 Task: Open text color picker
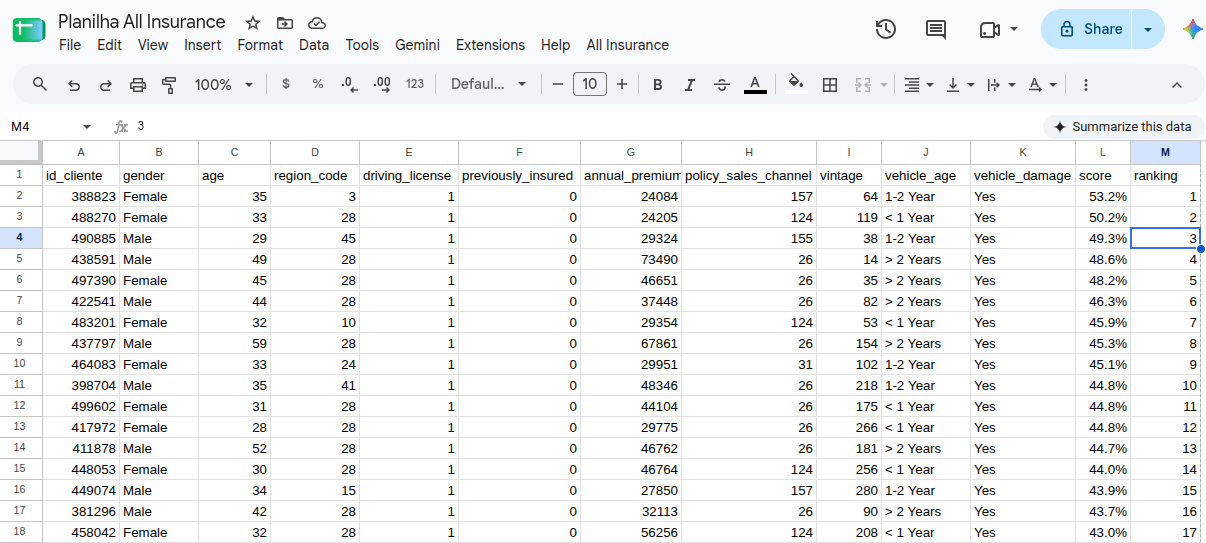click(x=755, y=85)
